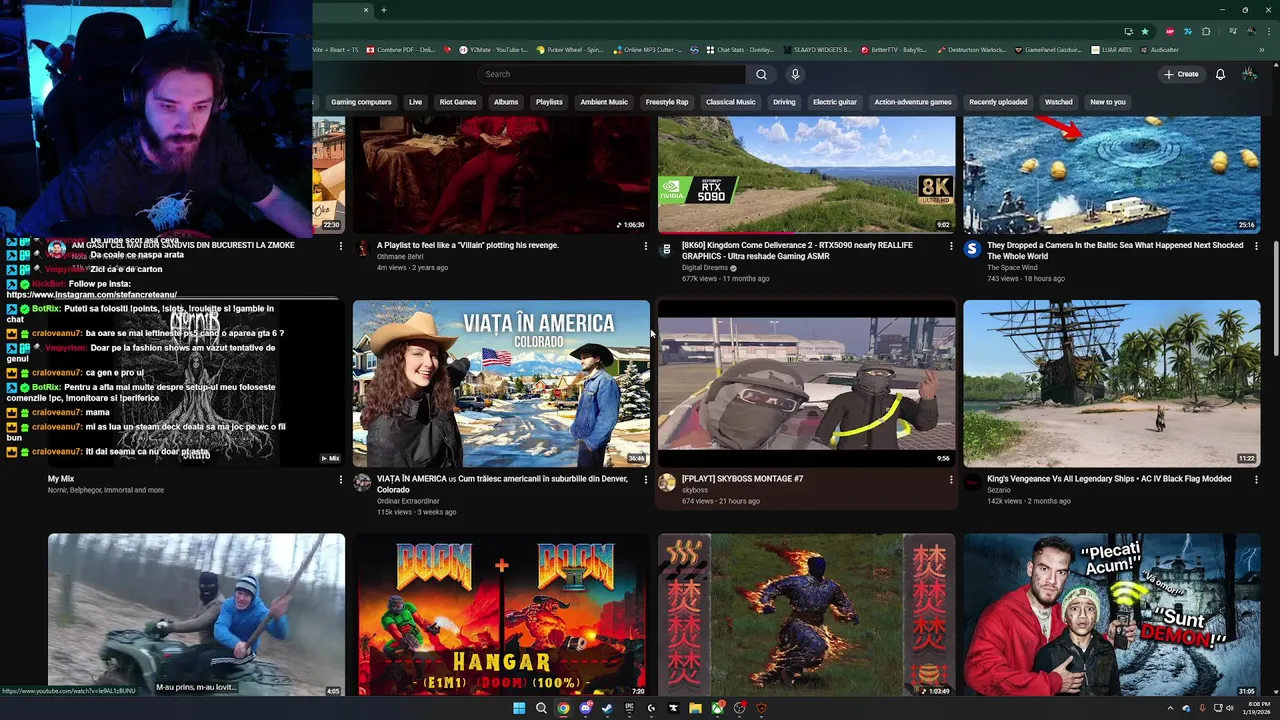Select the Watched filter chip
The width and height of the screenshot is (1280, 720).
[1059, 102]
